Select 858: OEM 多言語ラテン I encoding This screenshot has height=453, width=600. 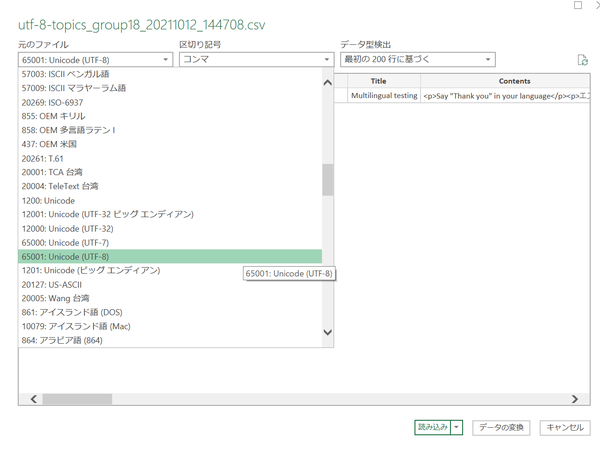coord(170,130)
